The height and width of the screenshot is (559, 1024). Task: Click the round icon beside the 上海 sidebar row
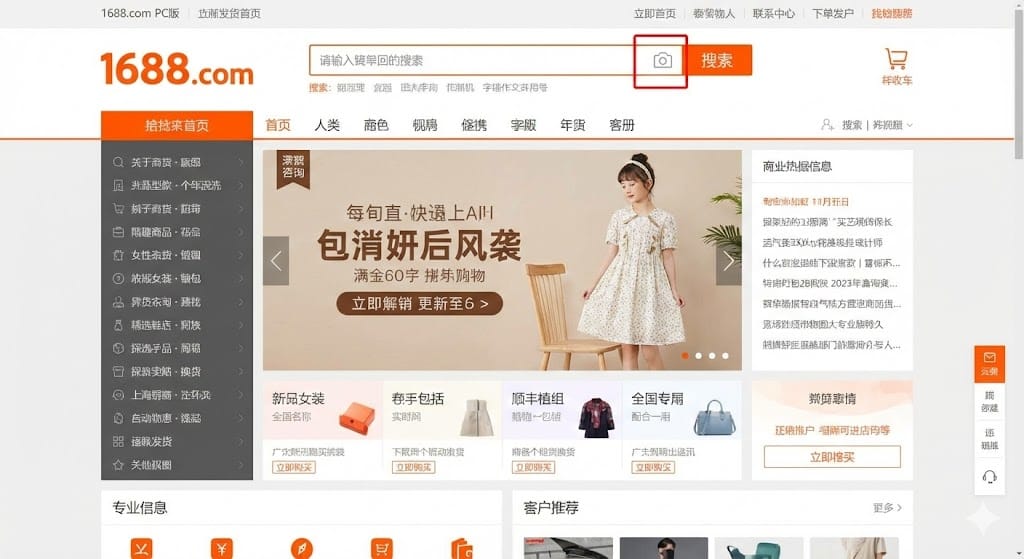tap(118, 395)
